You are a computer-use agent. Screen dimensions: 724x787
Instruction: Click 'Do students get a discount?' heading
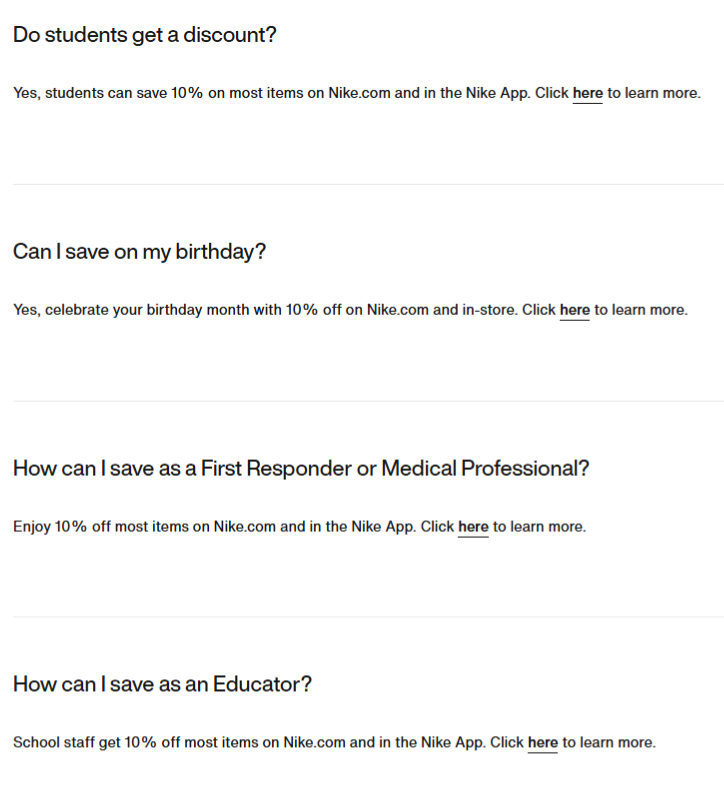pos(144,35)
